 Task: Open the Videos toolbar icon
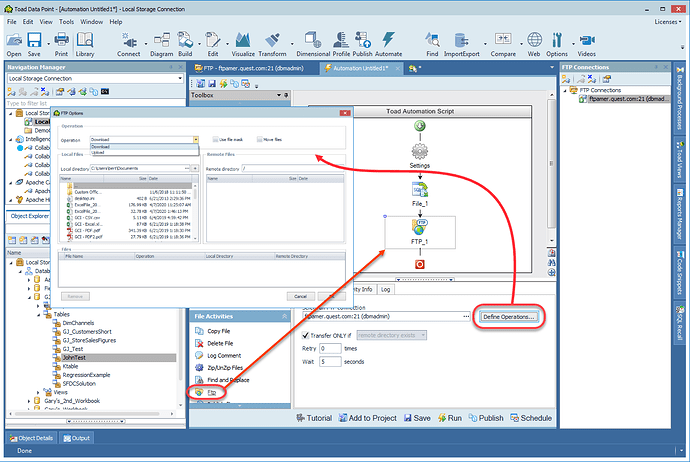(x=587, y=44)
